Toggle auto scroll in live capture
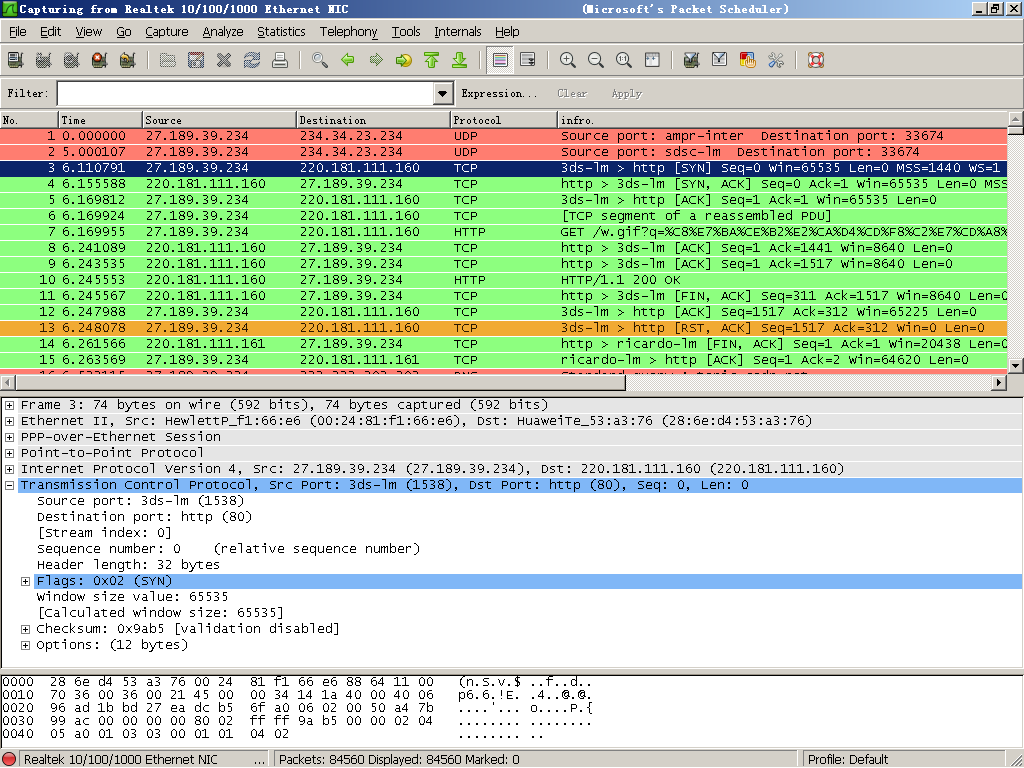This screenshot has height=768, width=1024. 528,60
